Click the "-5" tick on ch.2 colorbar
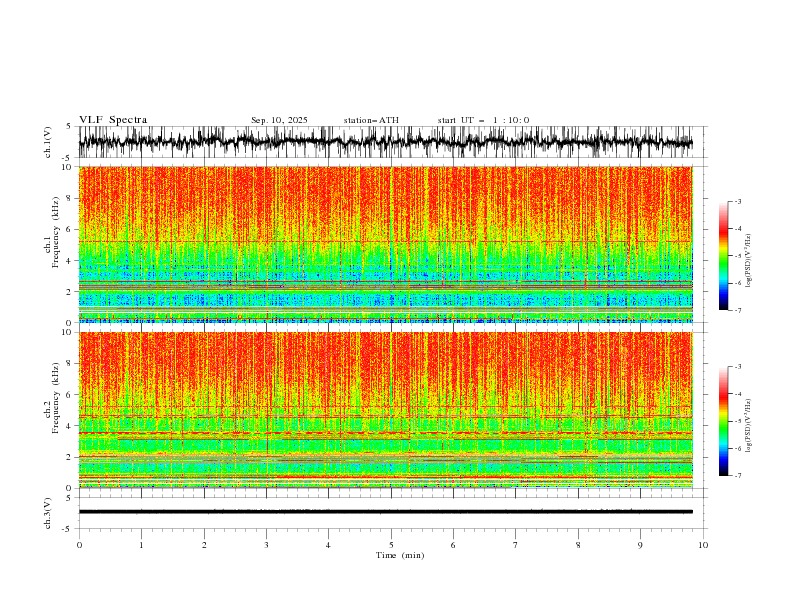Viewport: 792px width, 612px height. tap(737, 421)
